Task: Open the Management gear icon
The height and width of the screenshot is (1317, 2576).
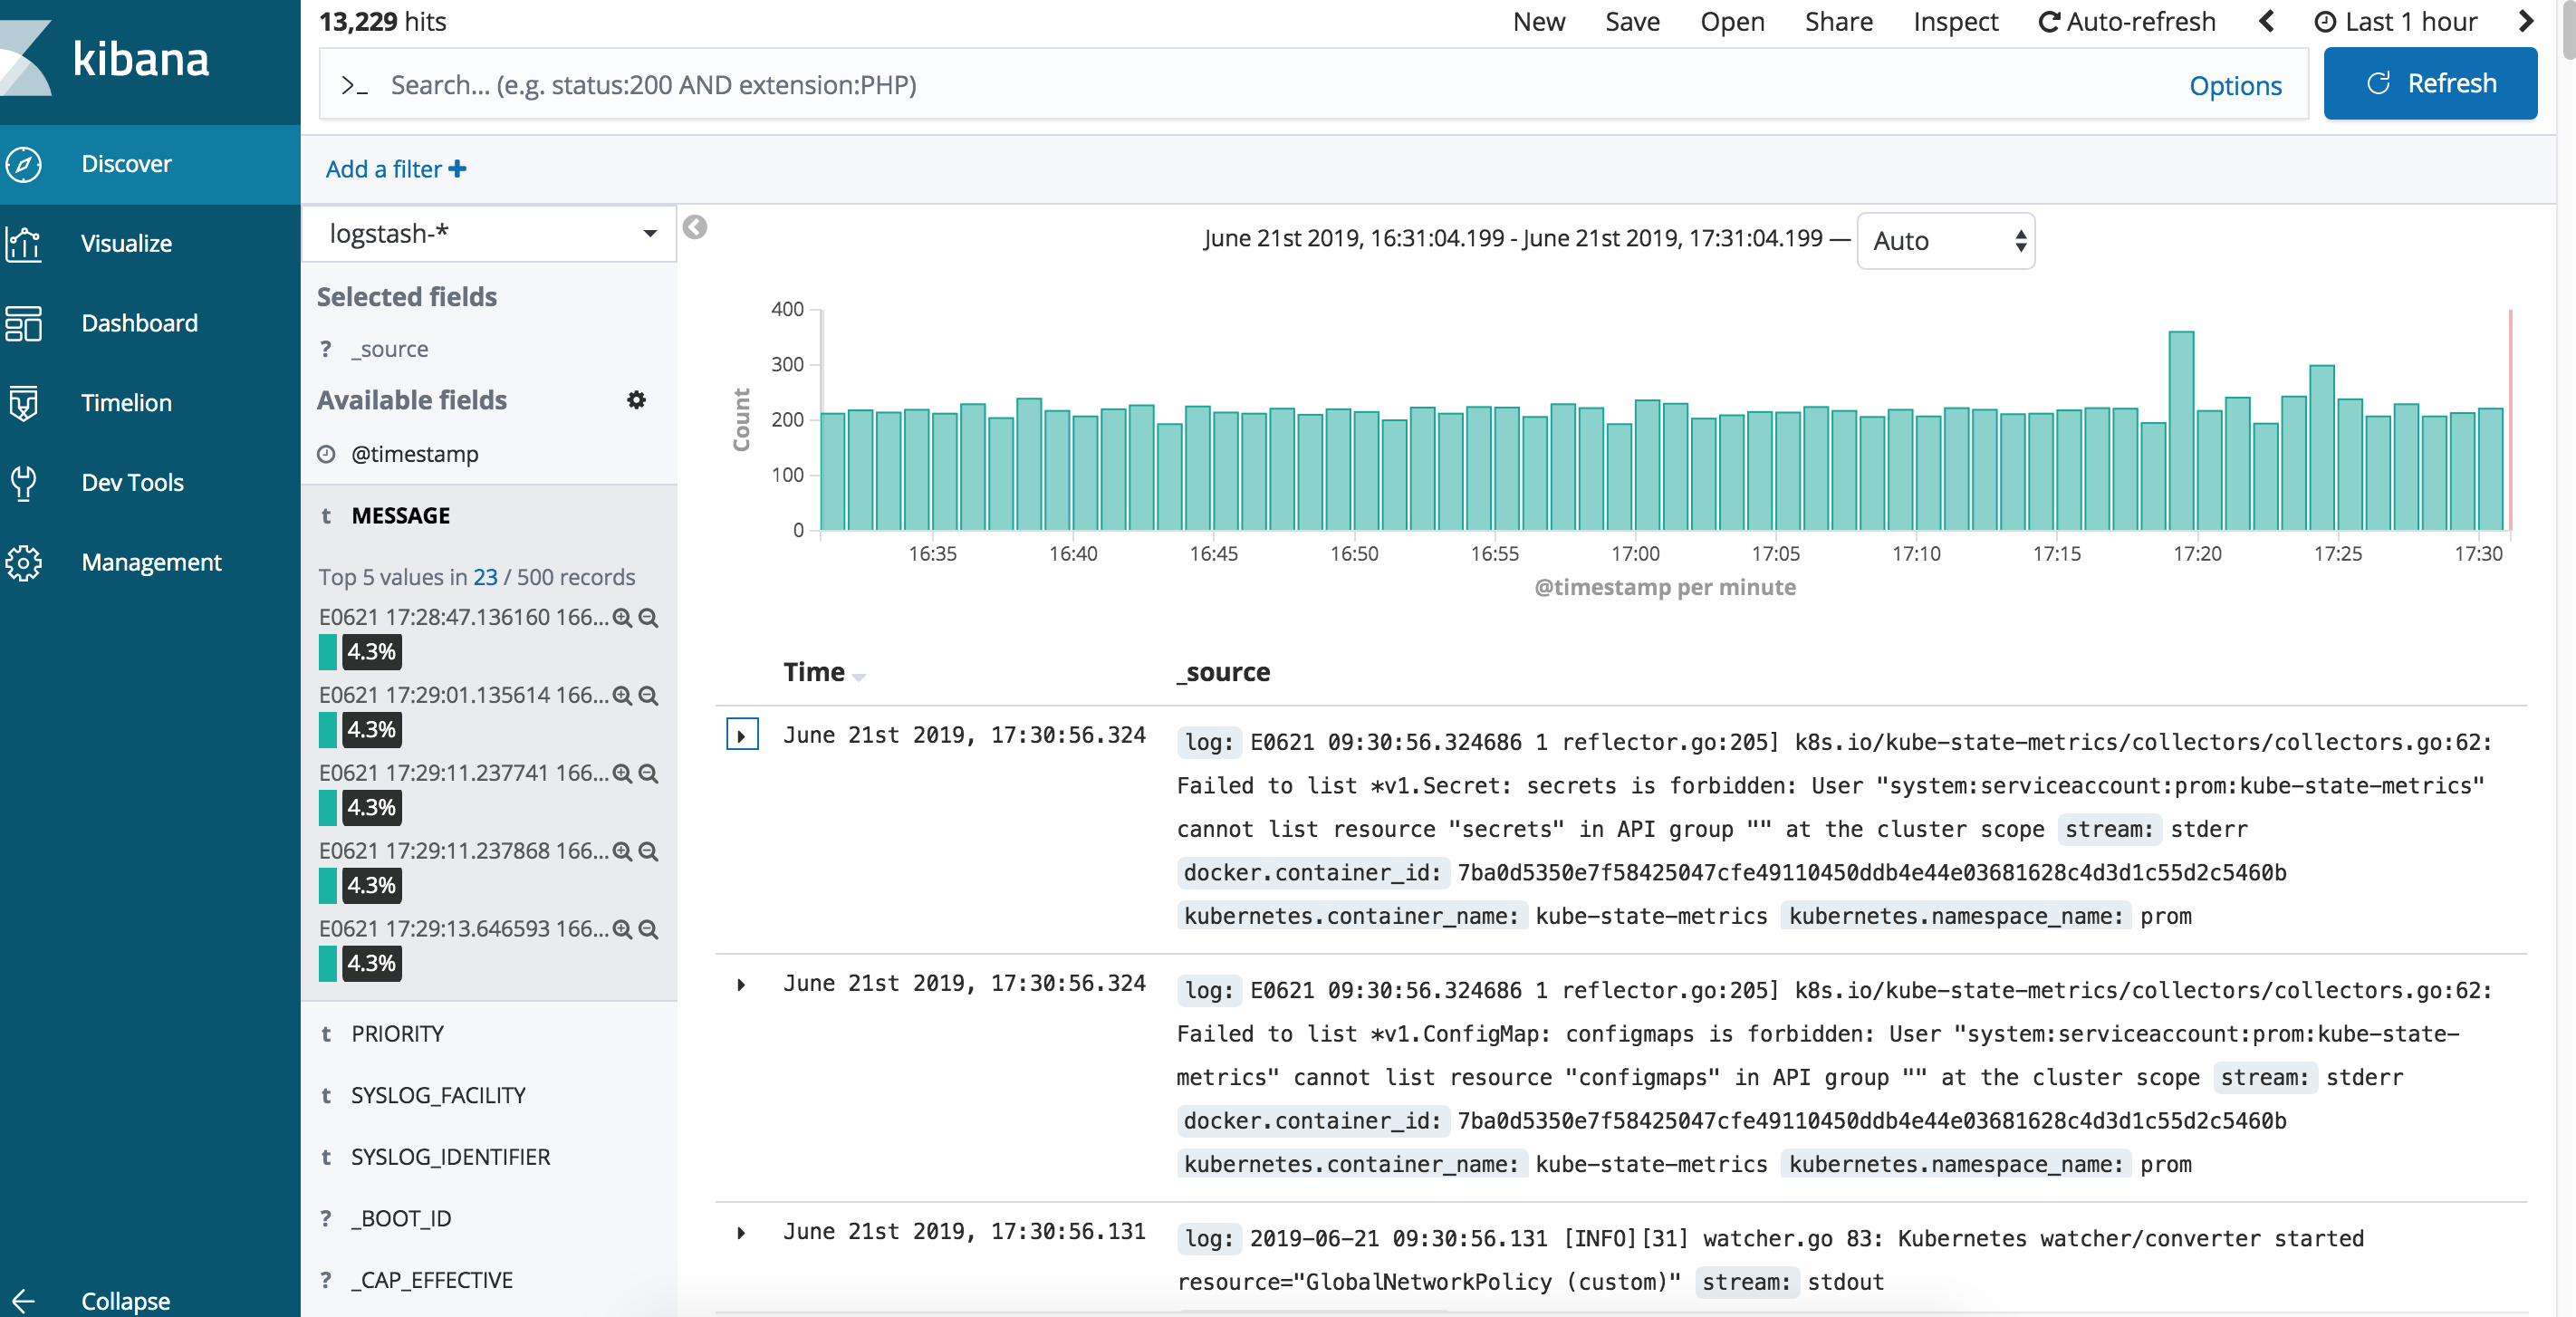Action: 23,563
